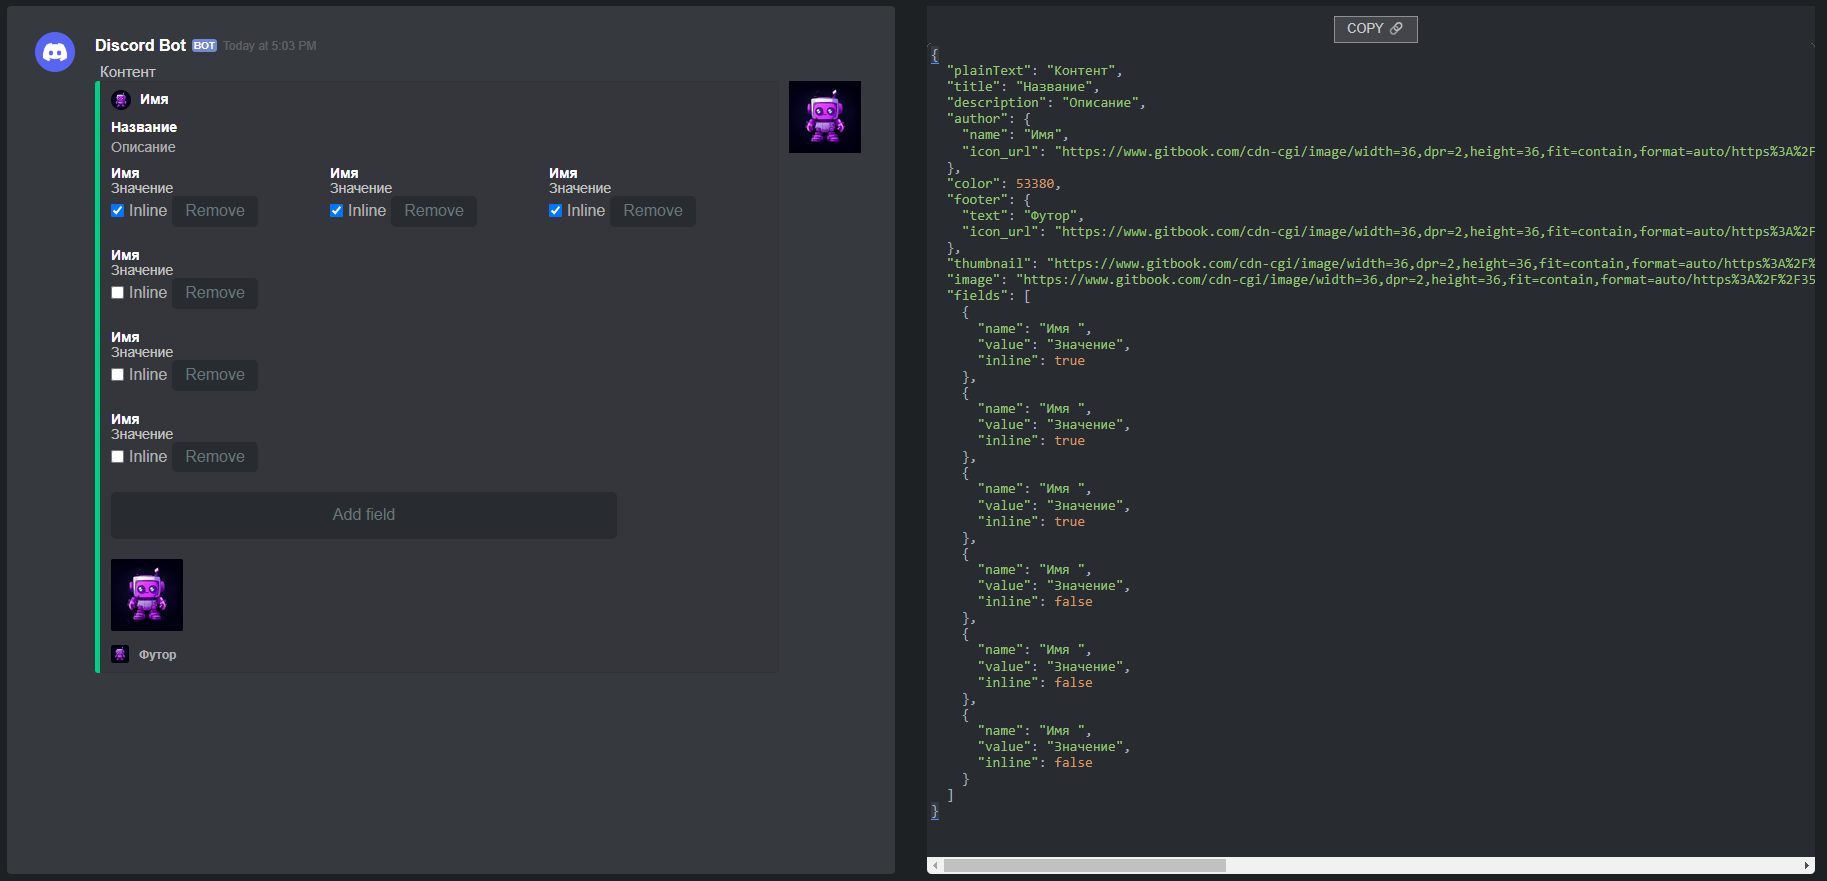Remove the first inline field

point(215,211)
